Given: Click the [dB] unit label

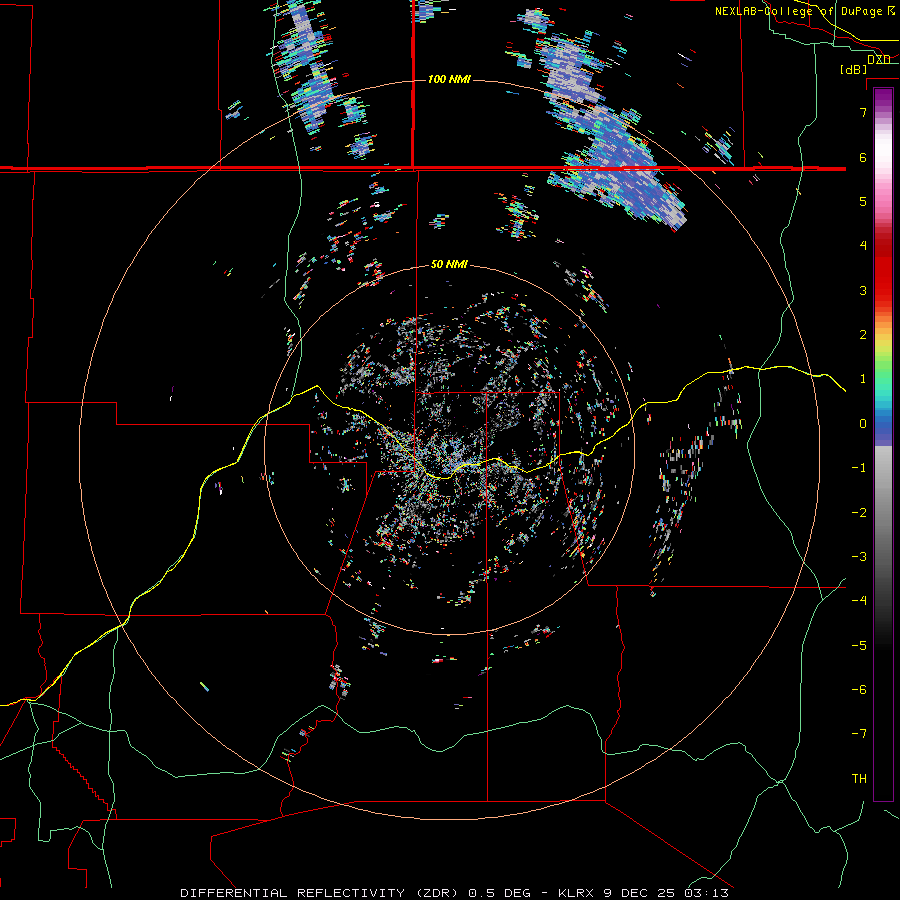Looking at the screenshot, I should [x=854, y=69].
